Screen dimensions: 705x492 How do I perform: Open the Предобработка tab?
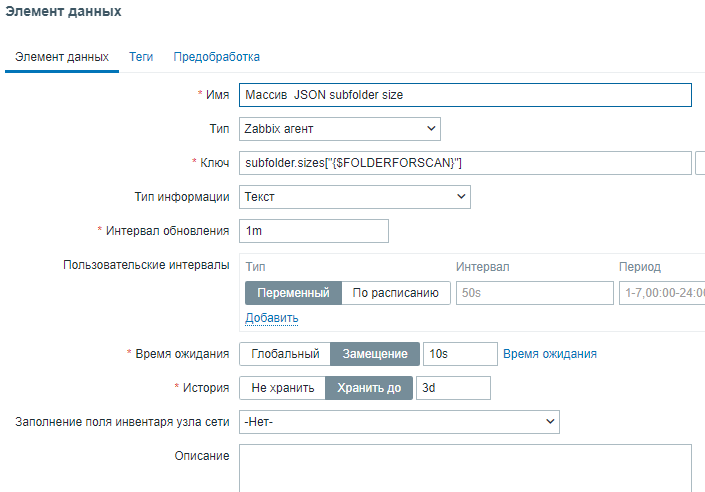click(216, 57)
